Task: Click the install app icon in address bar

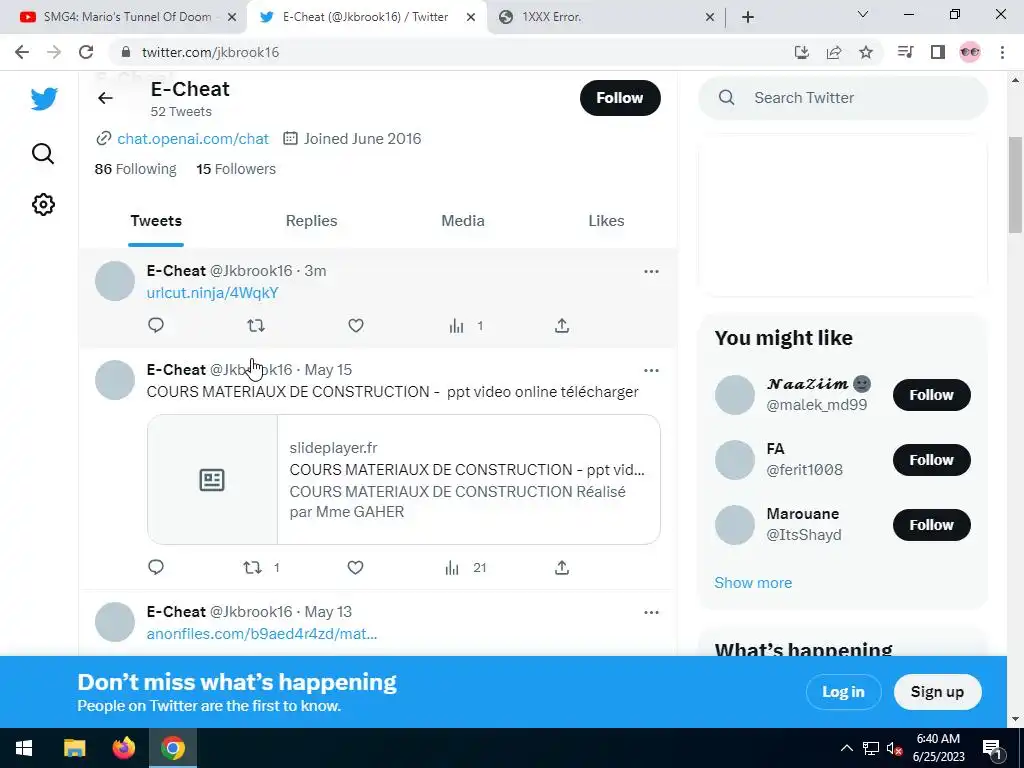Action: (x=802, y=52)
